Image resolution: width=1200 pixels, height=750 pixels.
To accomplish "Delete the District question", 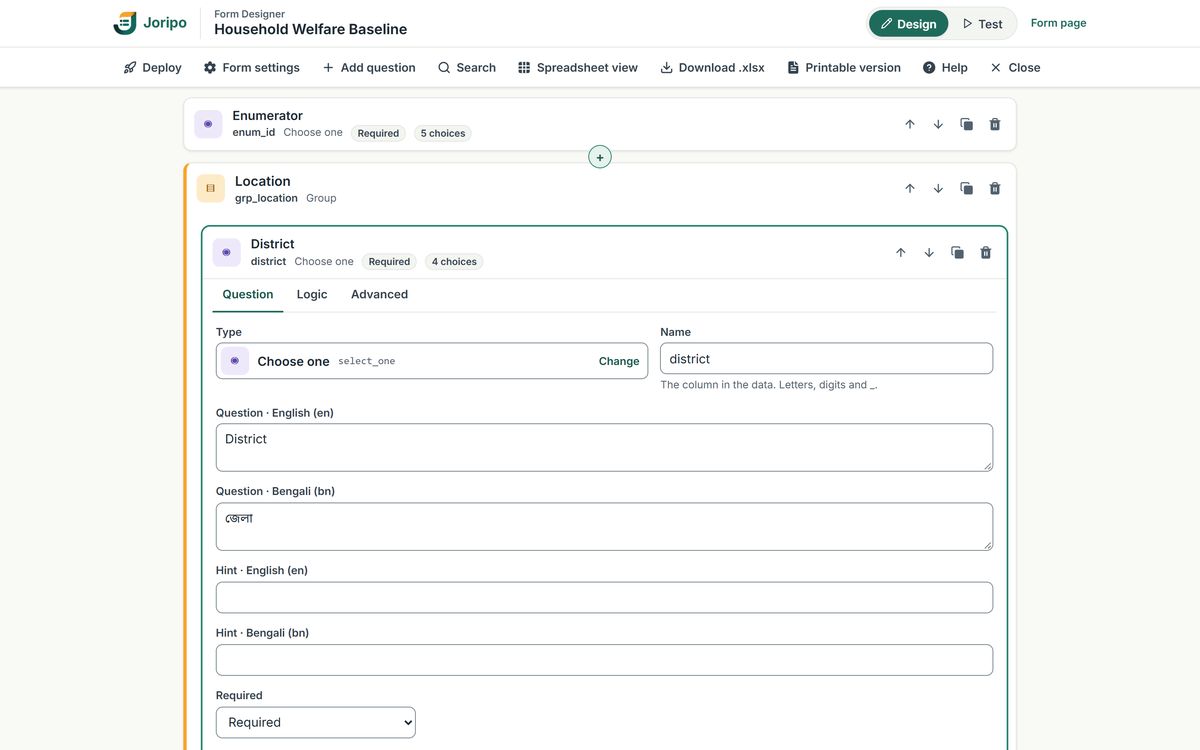I will tap(986, 252).
